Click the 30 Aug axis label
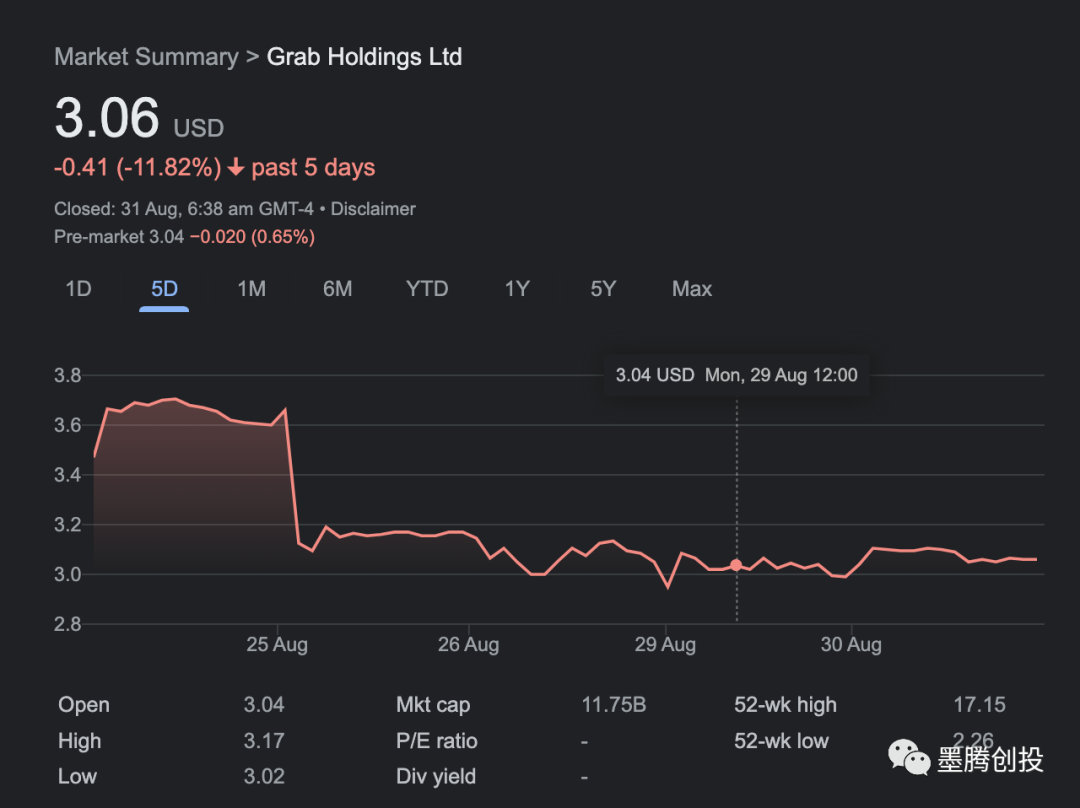The height and width of the screenshot is (808, 1080). [851, 645]
